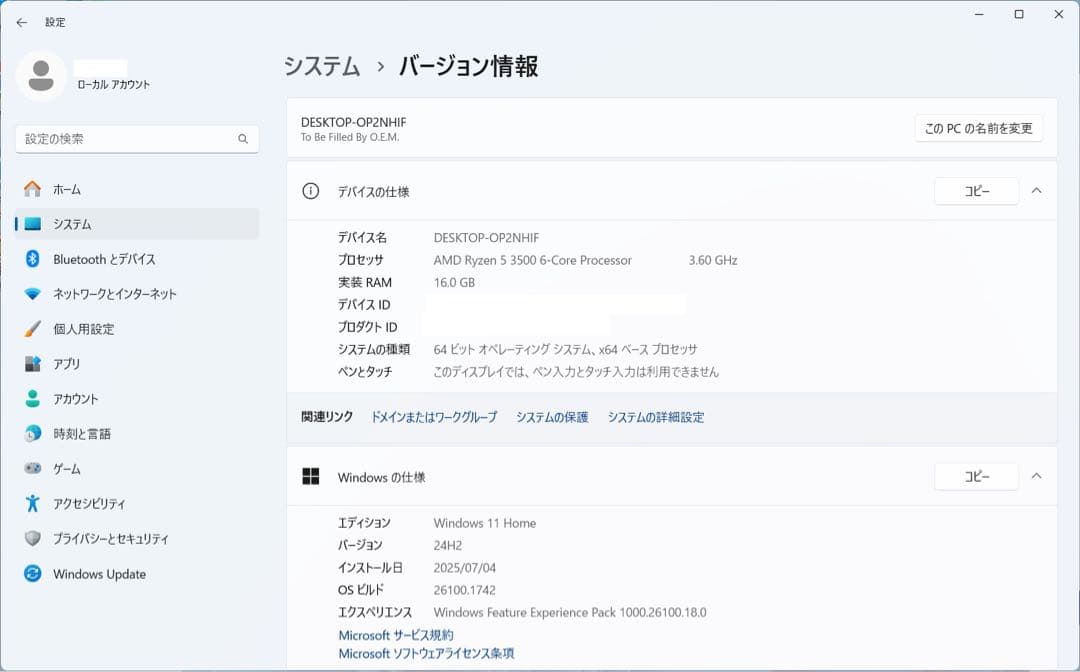
Task: Open 時刻と言語 settings
Action: [x=80, y=433]
